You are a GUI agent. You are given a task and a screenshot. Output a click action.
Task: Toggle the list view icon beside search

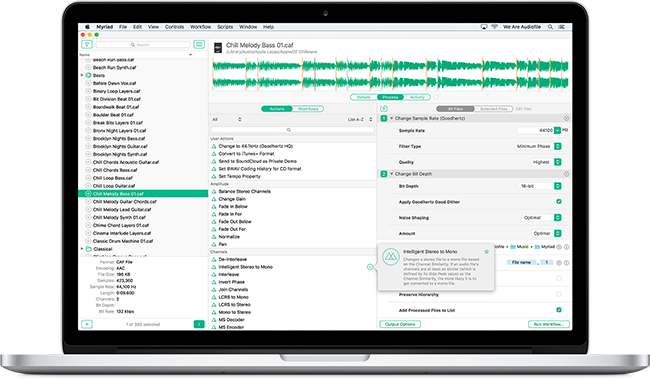(199, 44)
